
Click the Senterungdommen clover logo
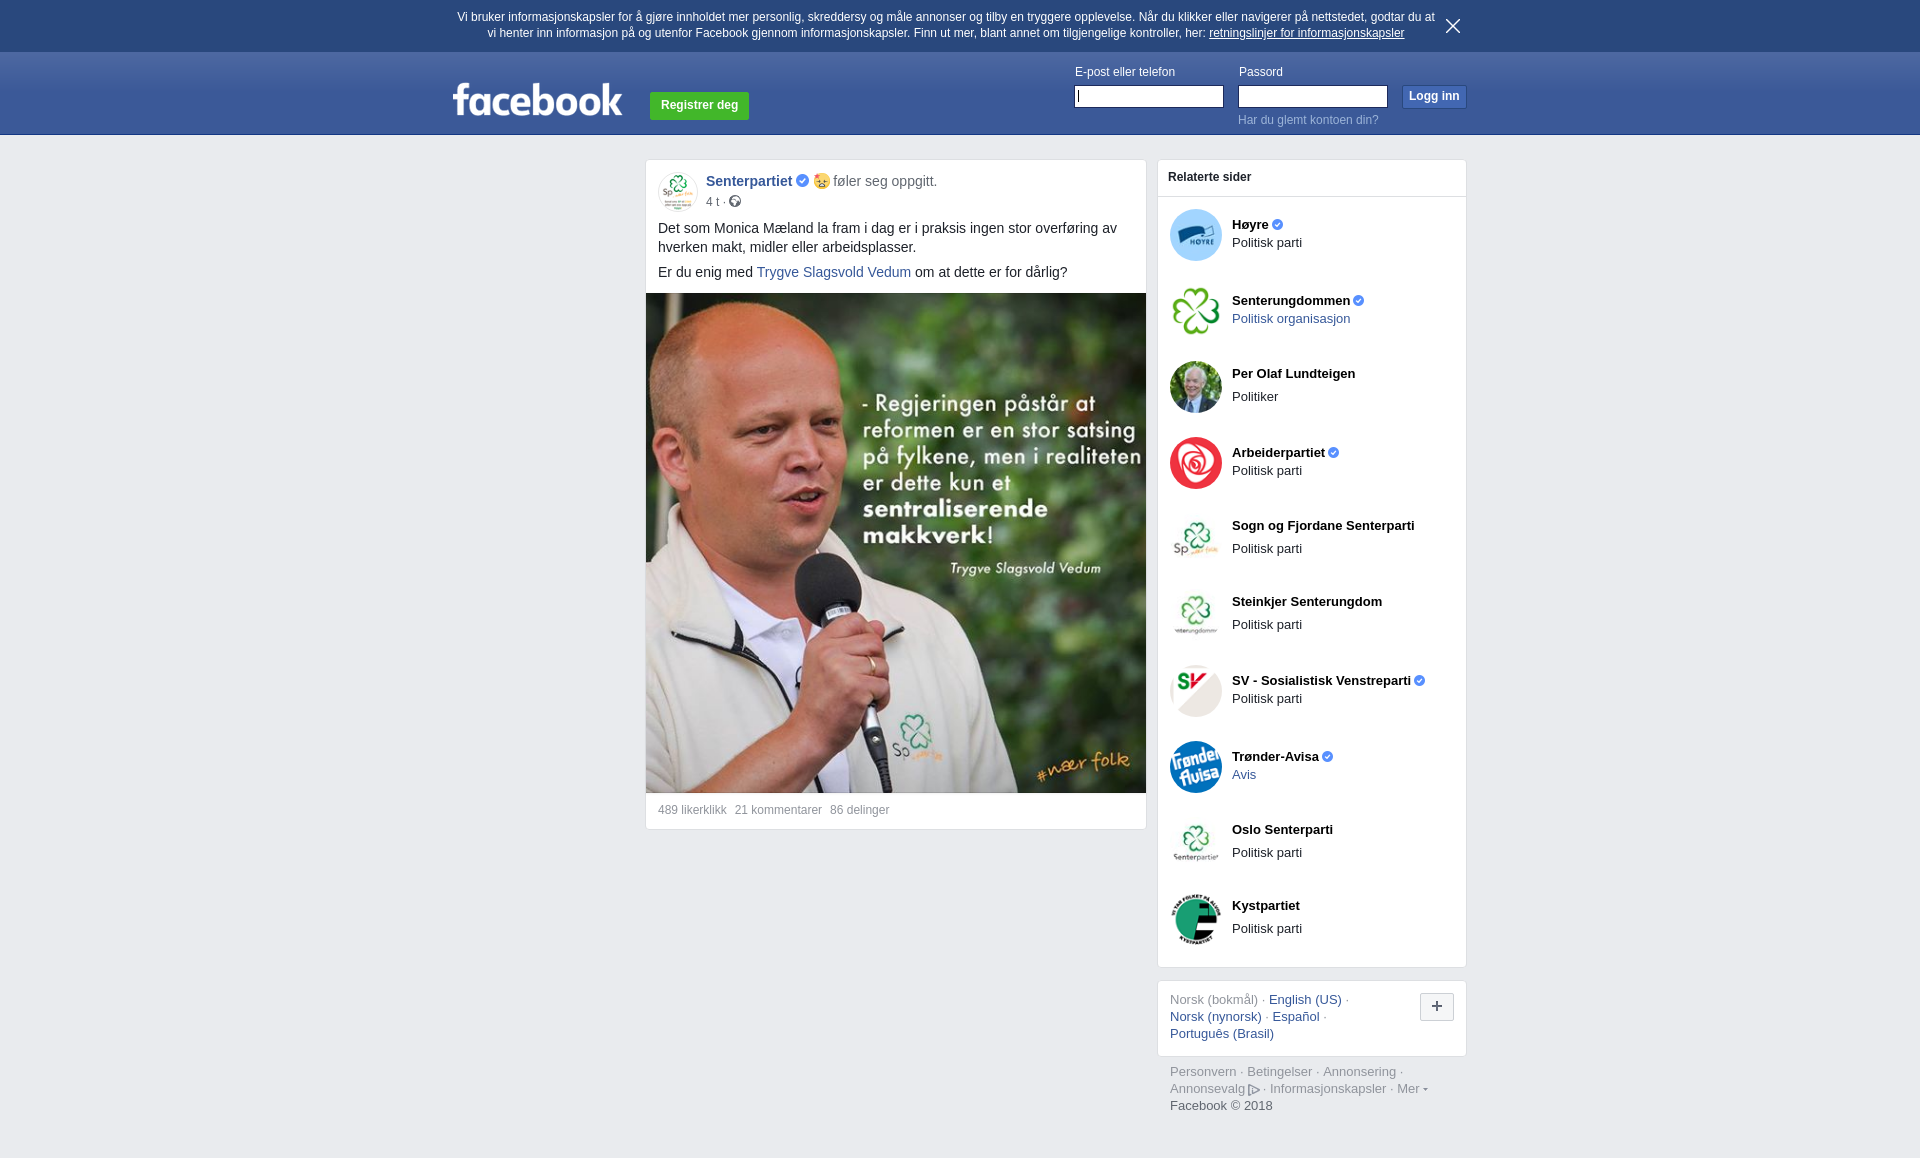pyautogui.click(x=1196, y=311)
